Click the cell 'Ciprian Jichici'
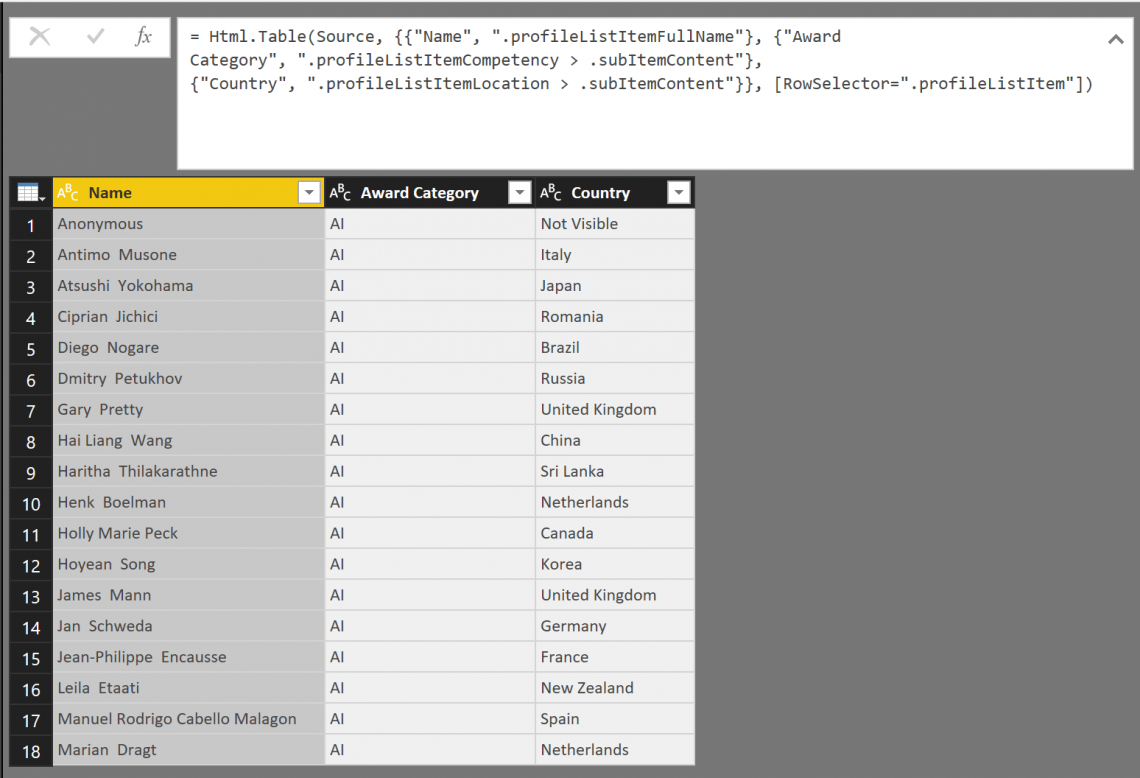Viewport: 1140px width, 778px height. point(188,317)
